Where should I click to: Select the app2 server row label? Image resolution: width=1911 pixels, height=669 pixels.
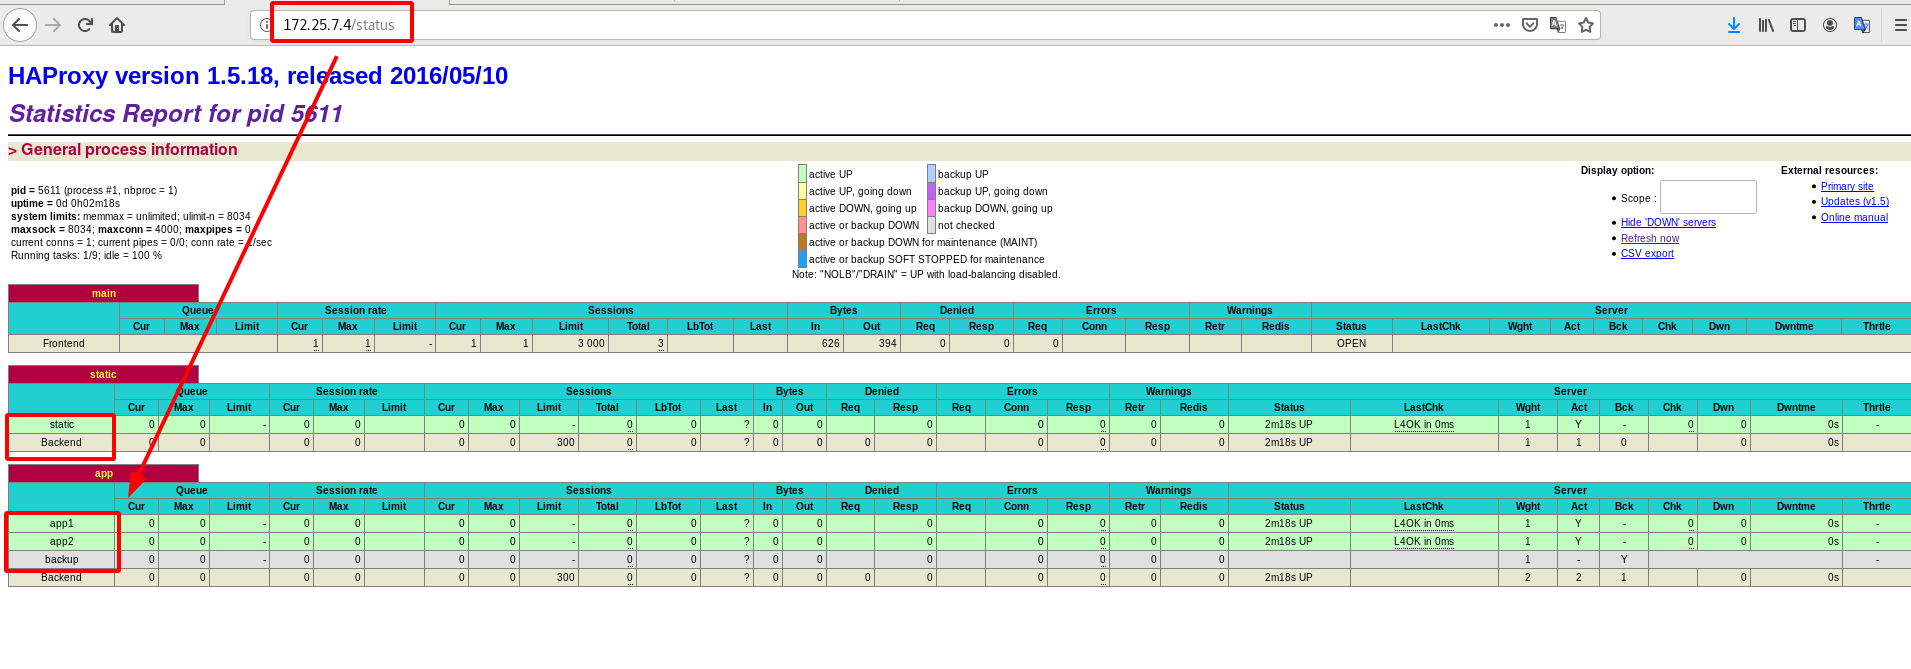pyautogui.click(x=62, y=541)
